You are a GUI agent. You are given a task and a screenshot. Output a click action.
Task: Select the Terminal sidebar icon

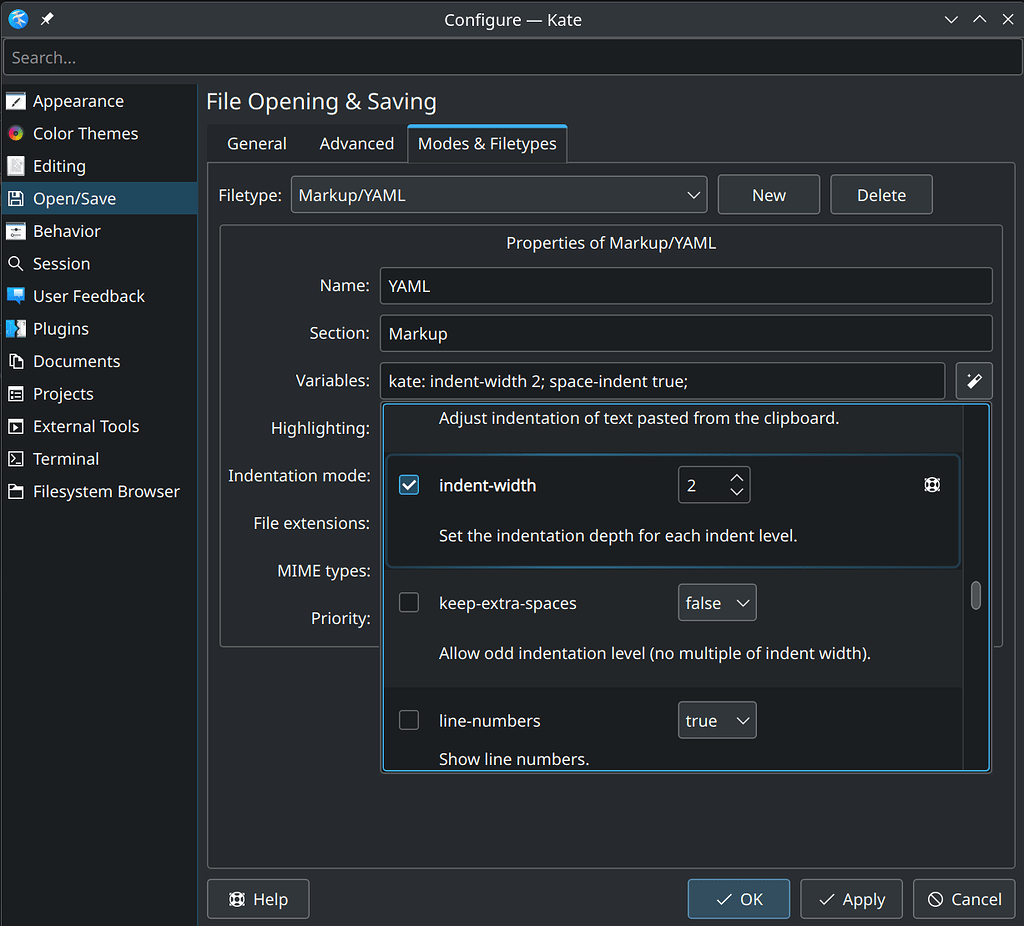pos(16,459)
